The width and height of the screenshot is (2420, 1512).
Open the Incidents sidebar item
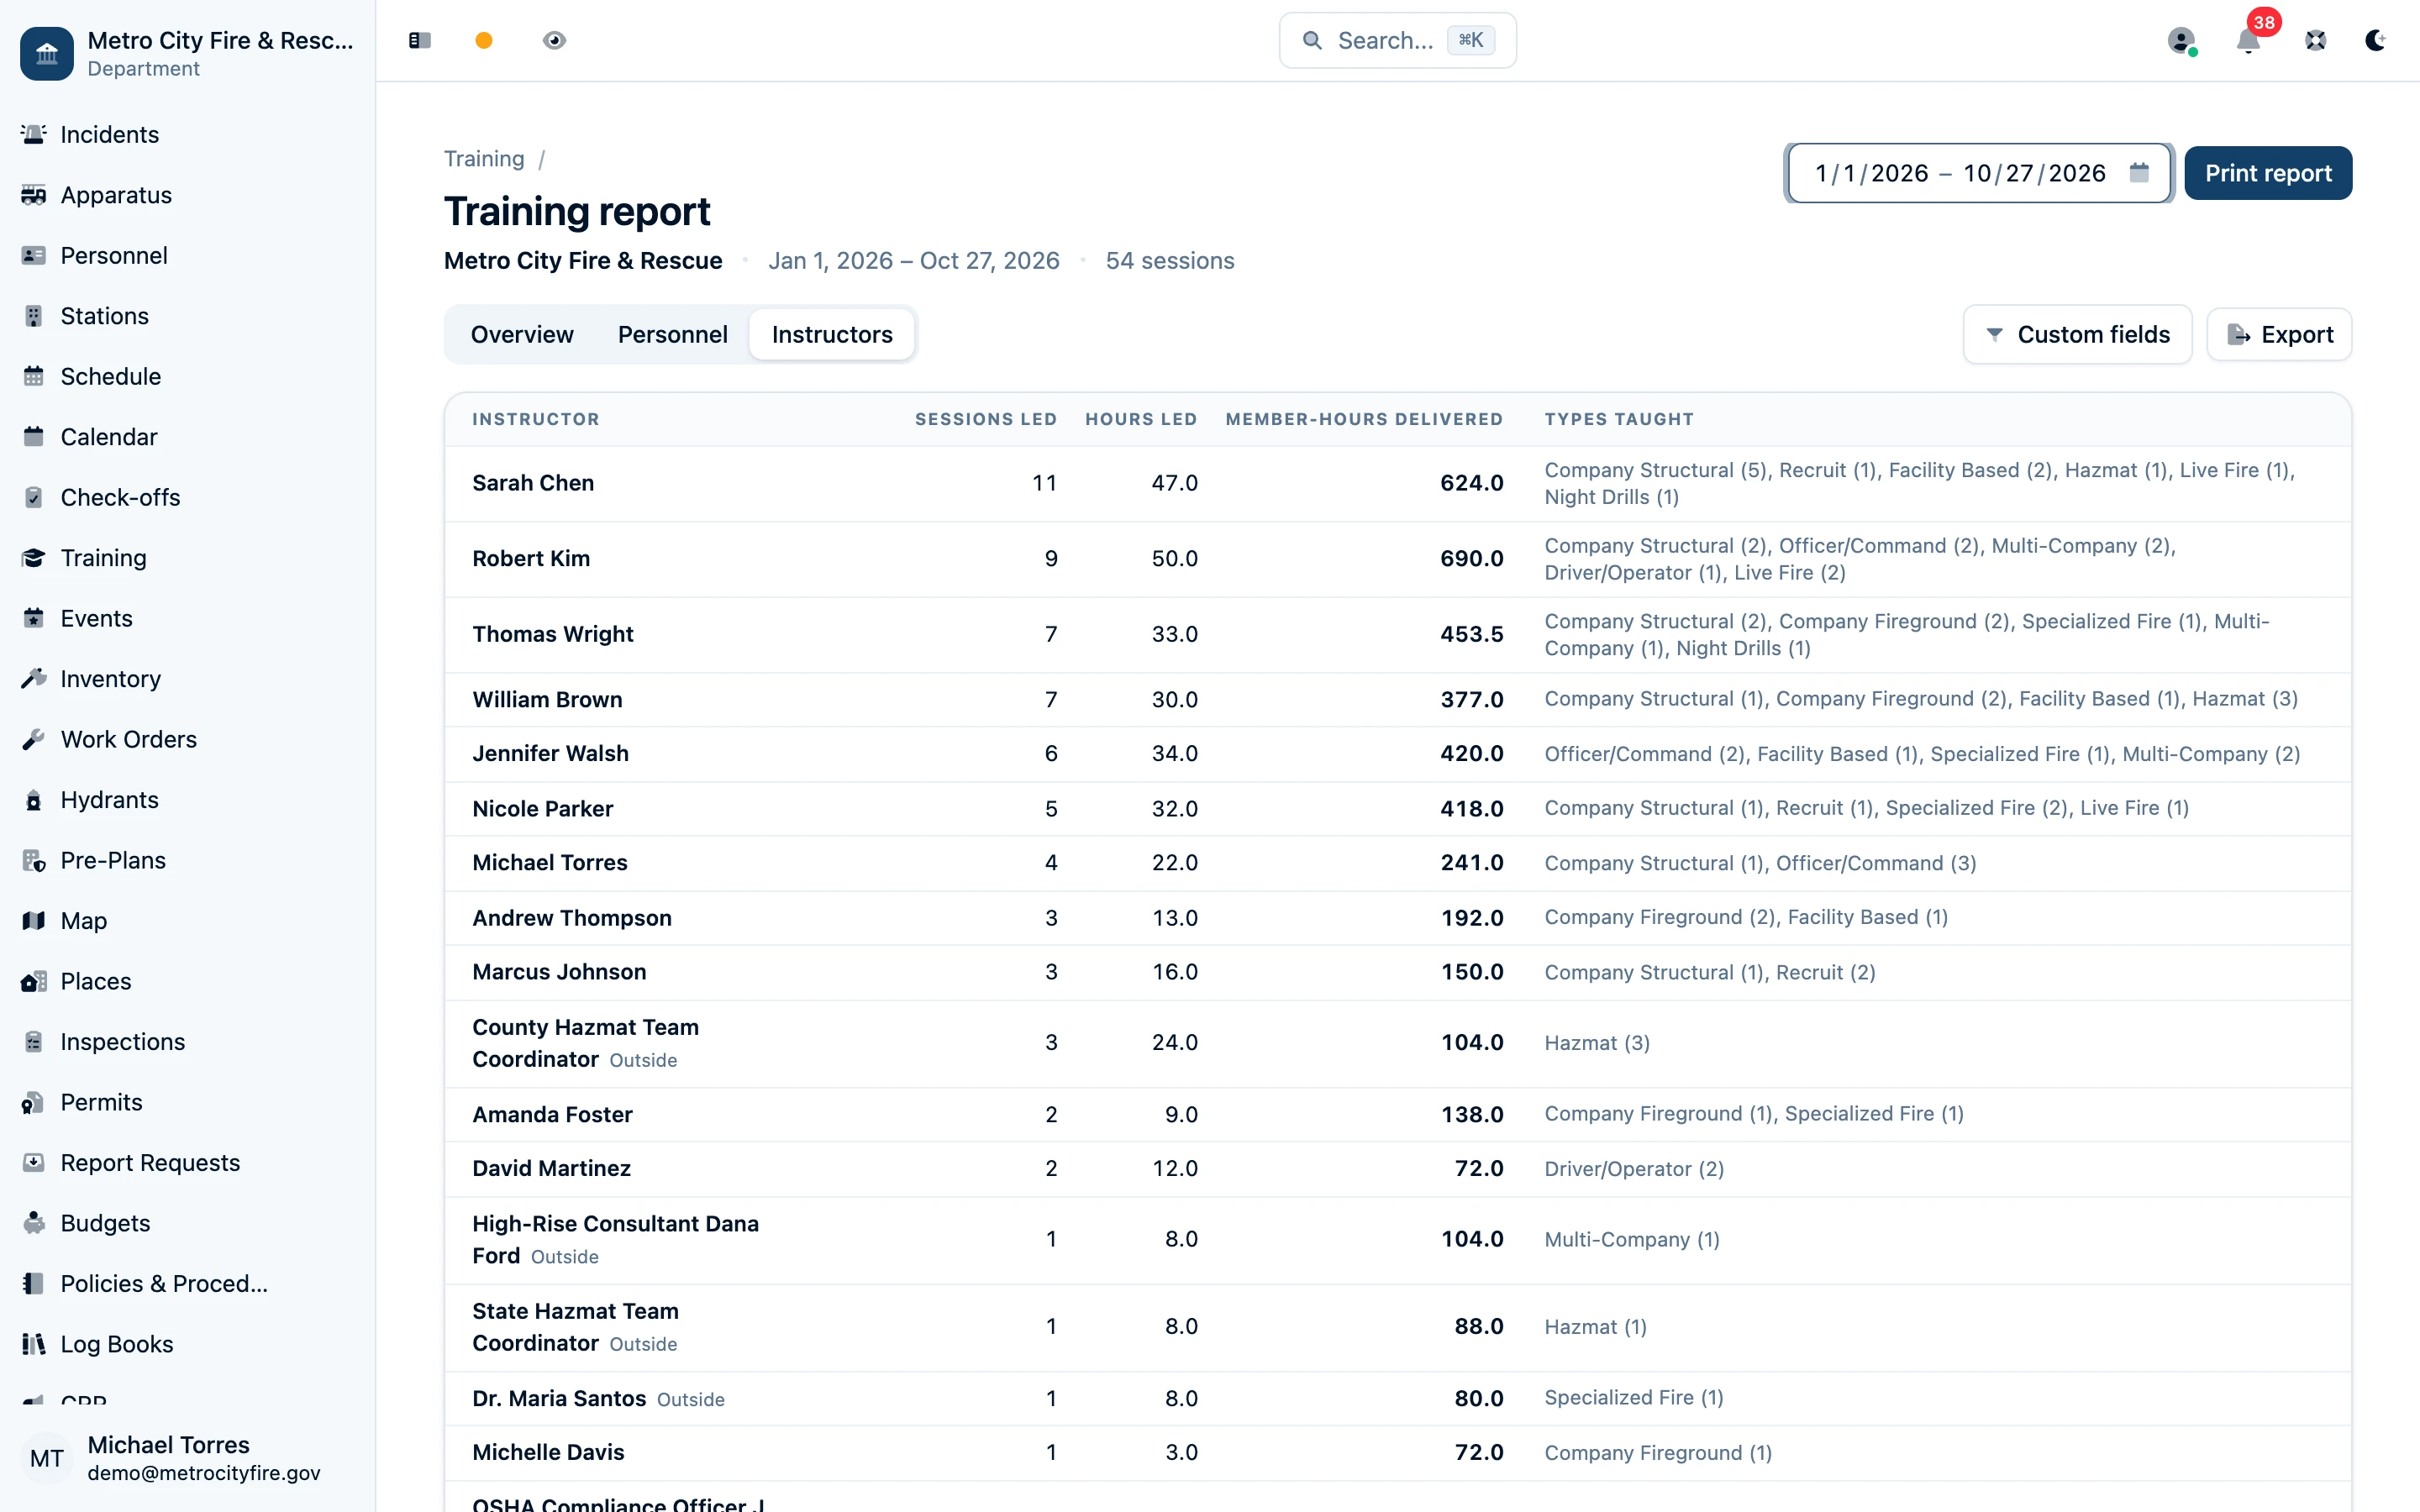pos(187,134)
